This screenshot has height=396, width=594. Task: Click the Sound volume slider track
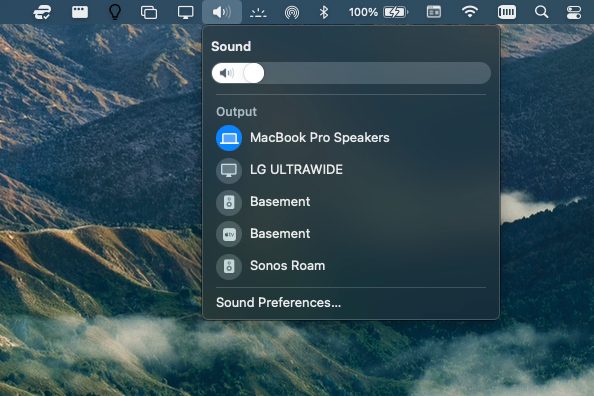click(351, 73)
